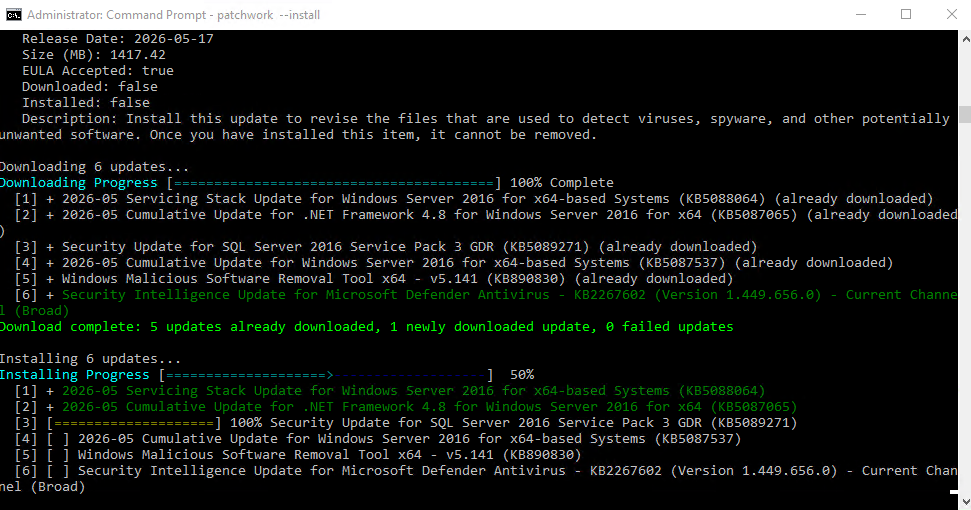The width and height of the screenshot is (971, 510).
Task: Close the Command Prompt window
Action: tap(952, 14)
